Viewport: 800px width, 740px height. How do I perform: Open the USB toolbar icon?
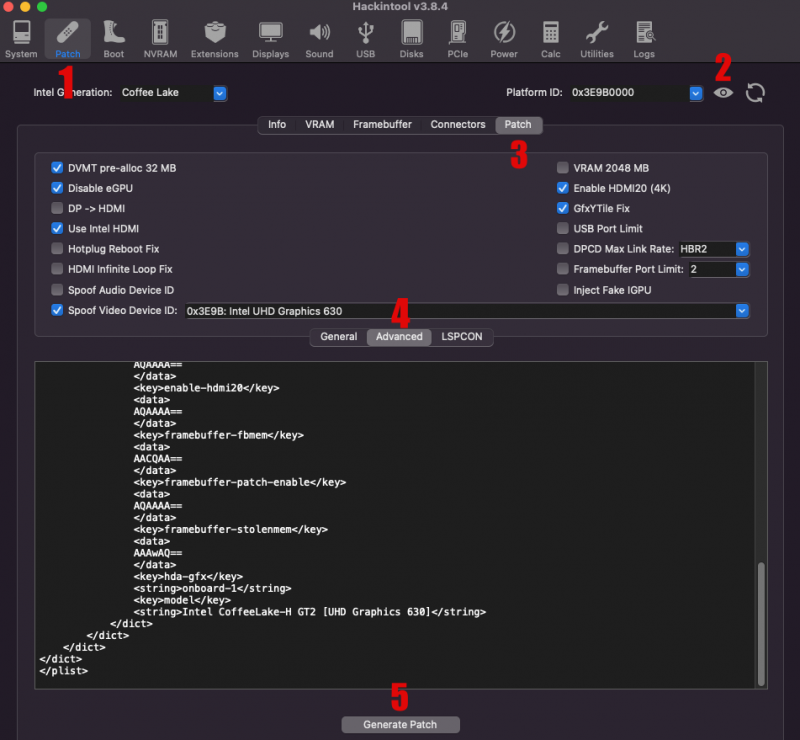[365, 39]
